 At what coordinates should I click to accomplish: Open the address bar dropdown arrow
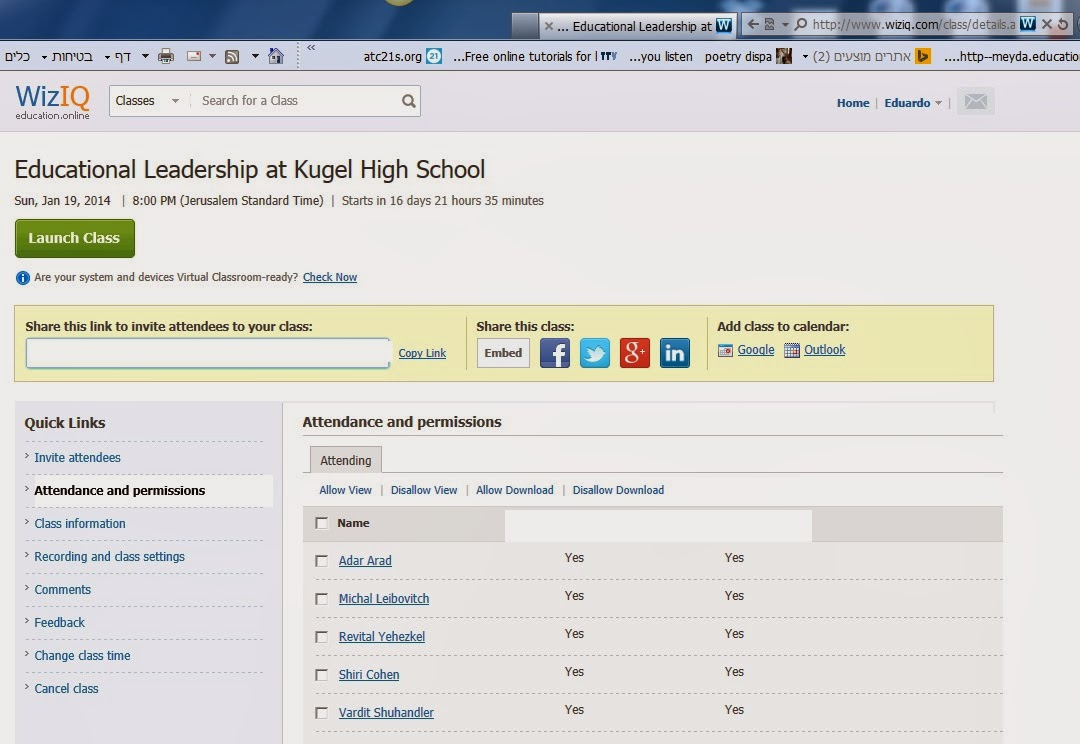coord(785,24)
